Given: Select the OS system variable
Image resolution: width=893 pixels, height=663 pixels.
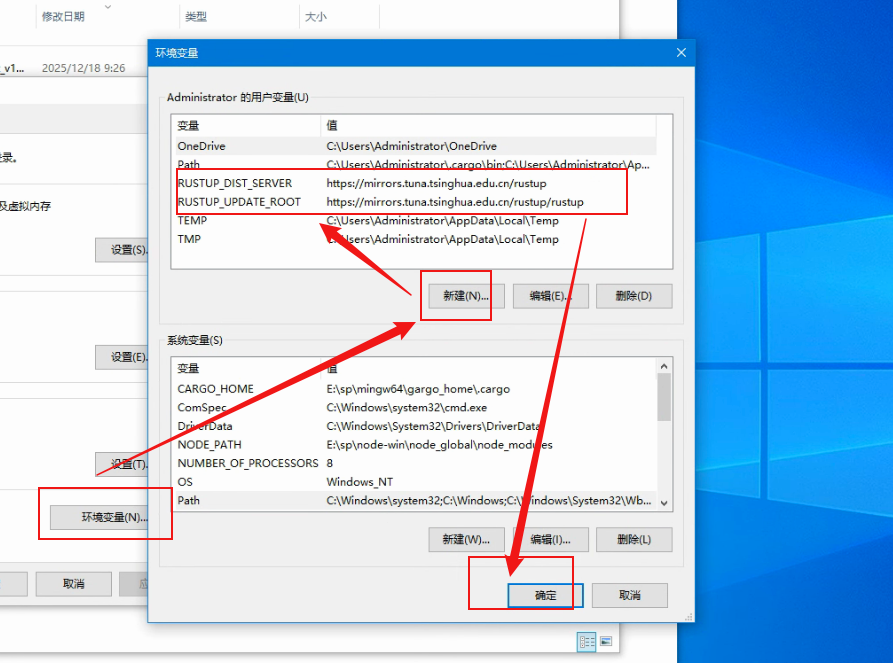Looking at the screenshot, I should point(414,482).
